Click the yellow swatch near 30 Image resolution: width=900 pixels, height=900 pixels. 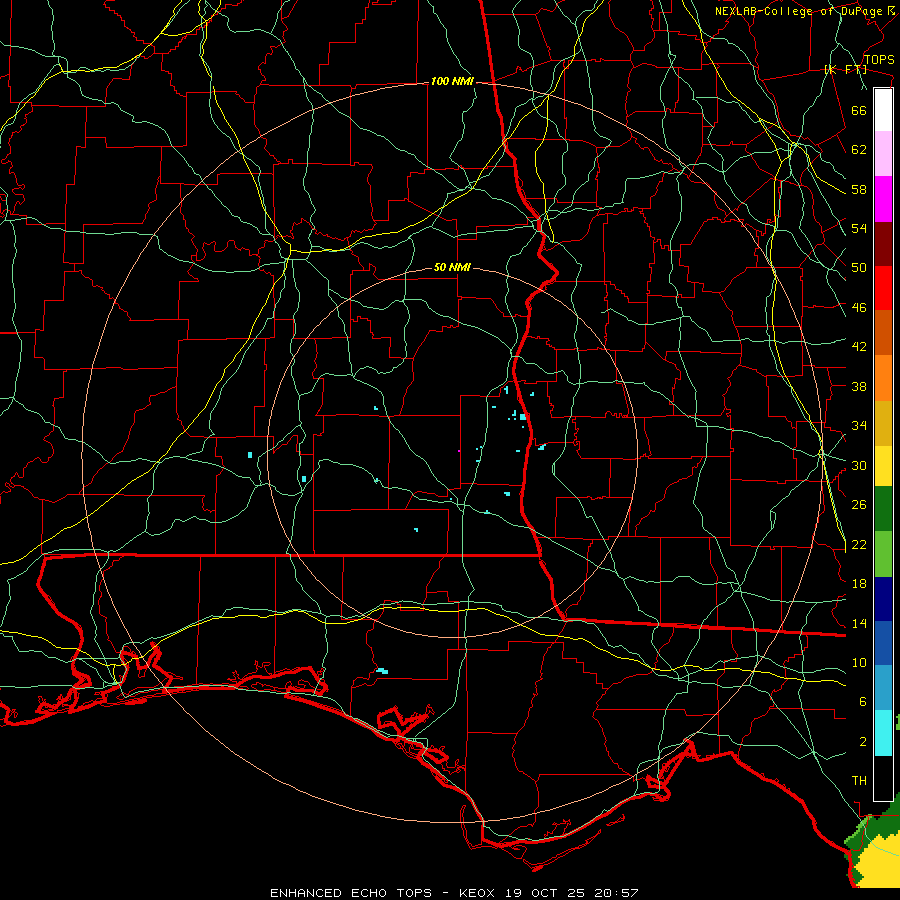tap(883, 466)
